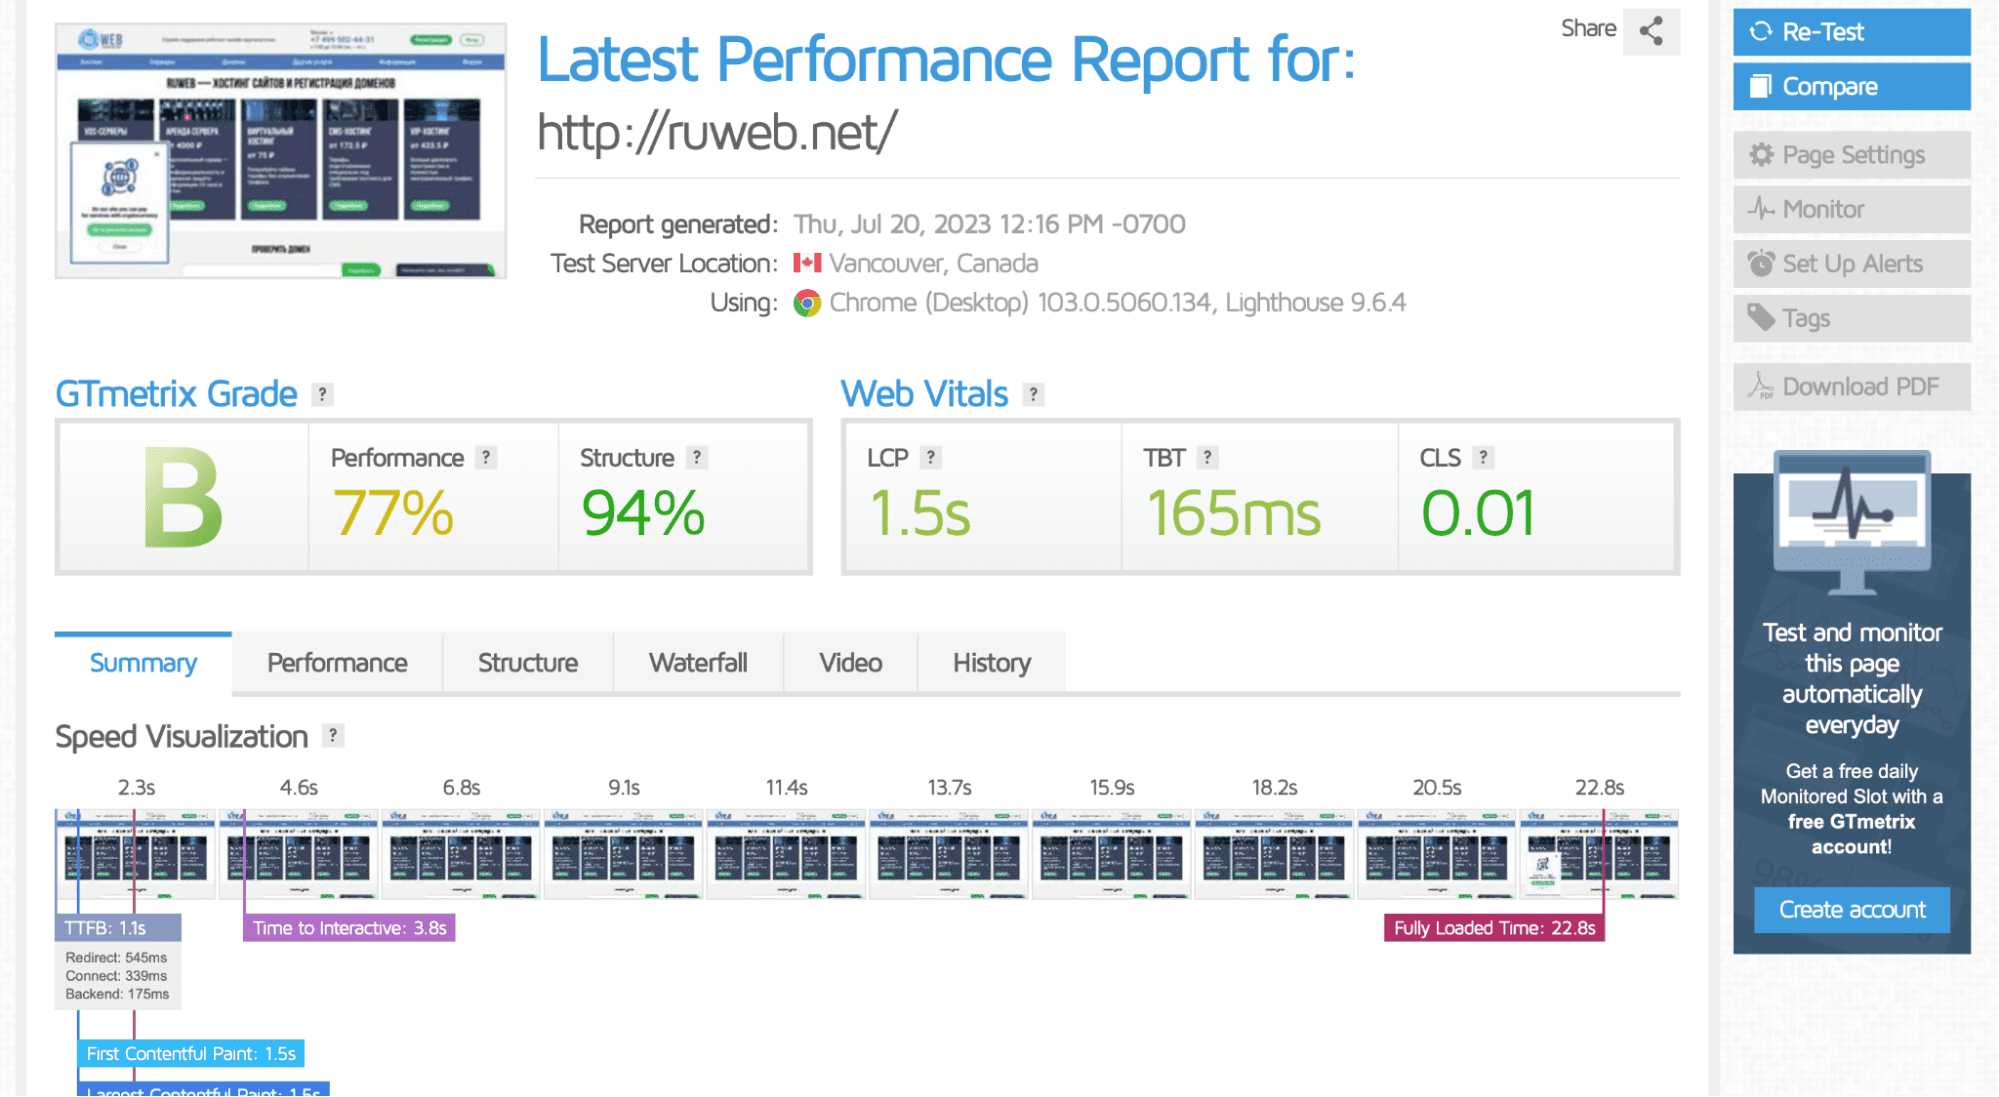Click the 94% Structure score
The width and height of the screenshot is (1999, 1097).
coord(643,513)
